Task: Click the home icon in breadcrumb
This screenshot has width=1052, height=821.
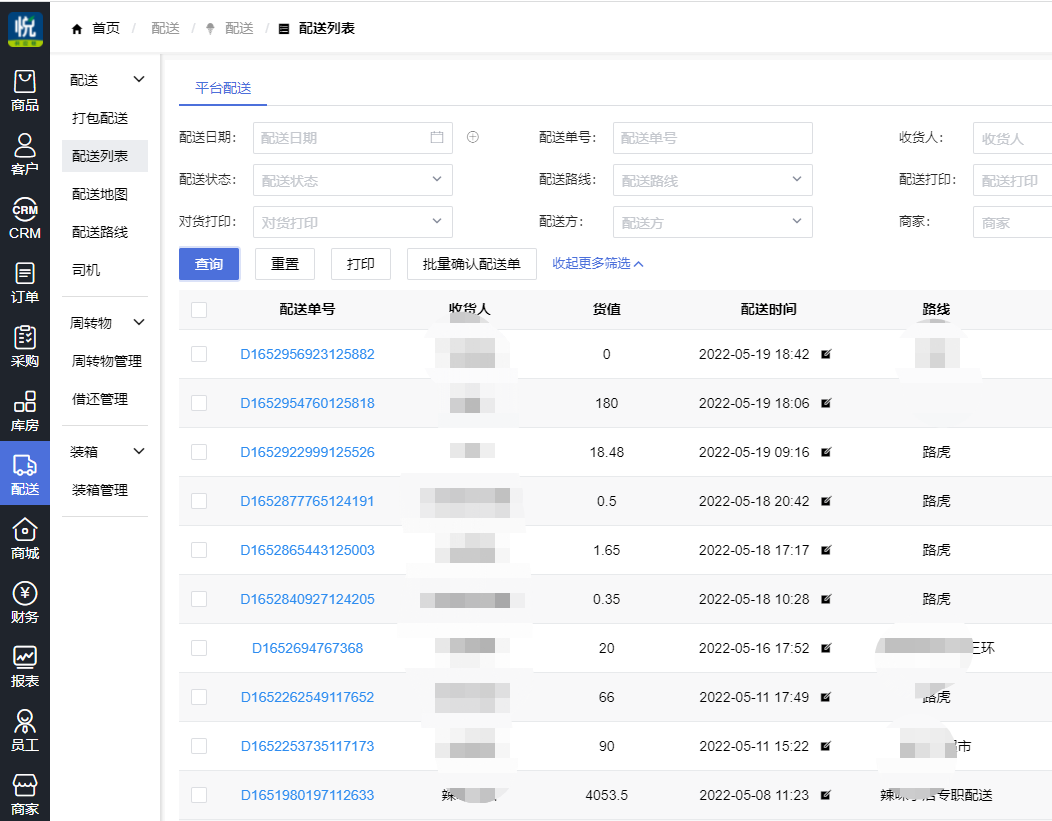Action: click(x=77, y=29)
